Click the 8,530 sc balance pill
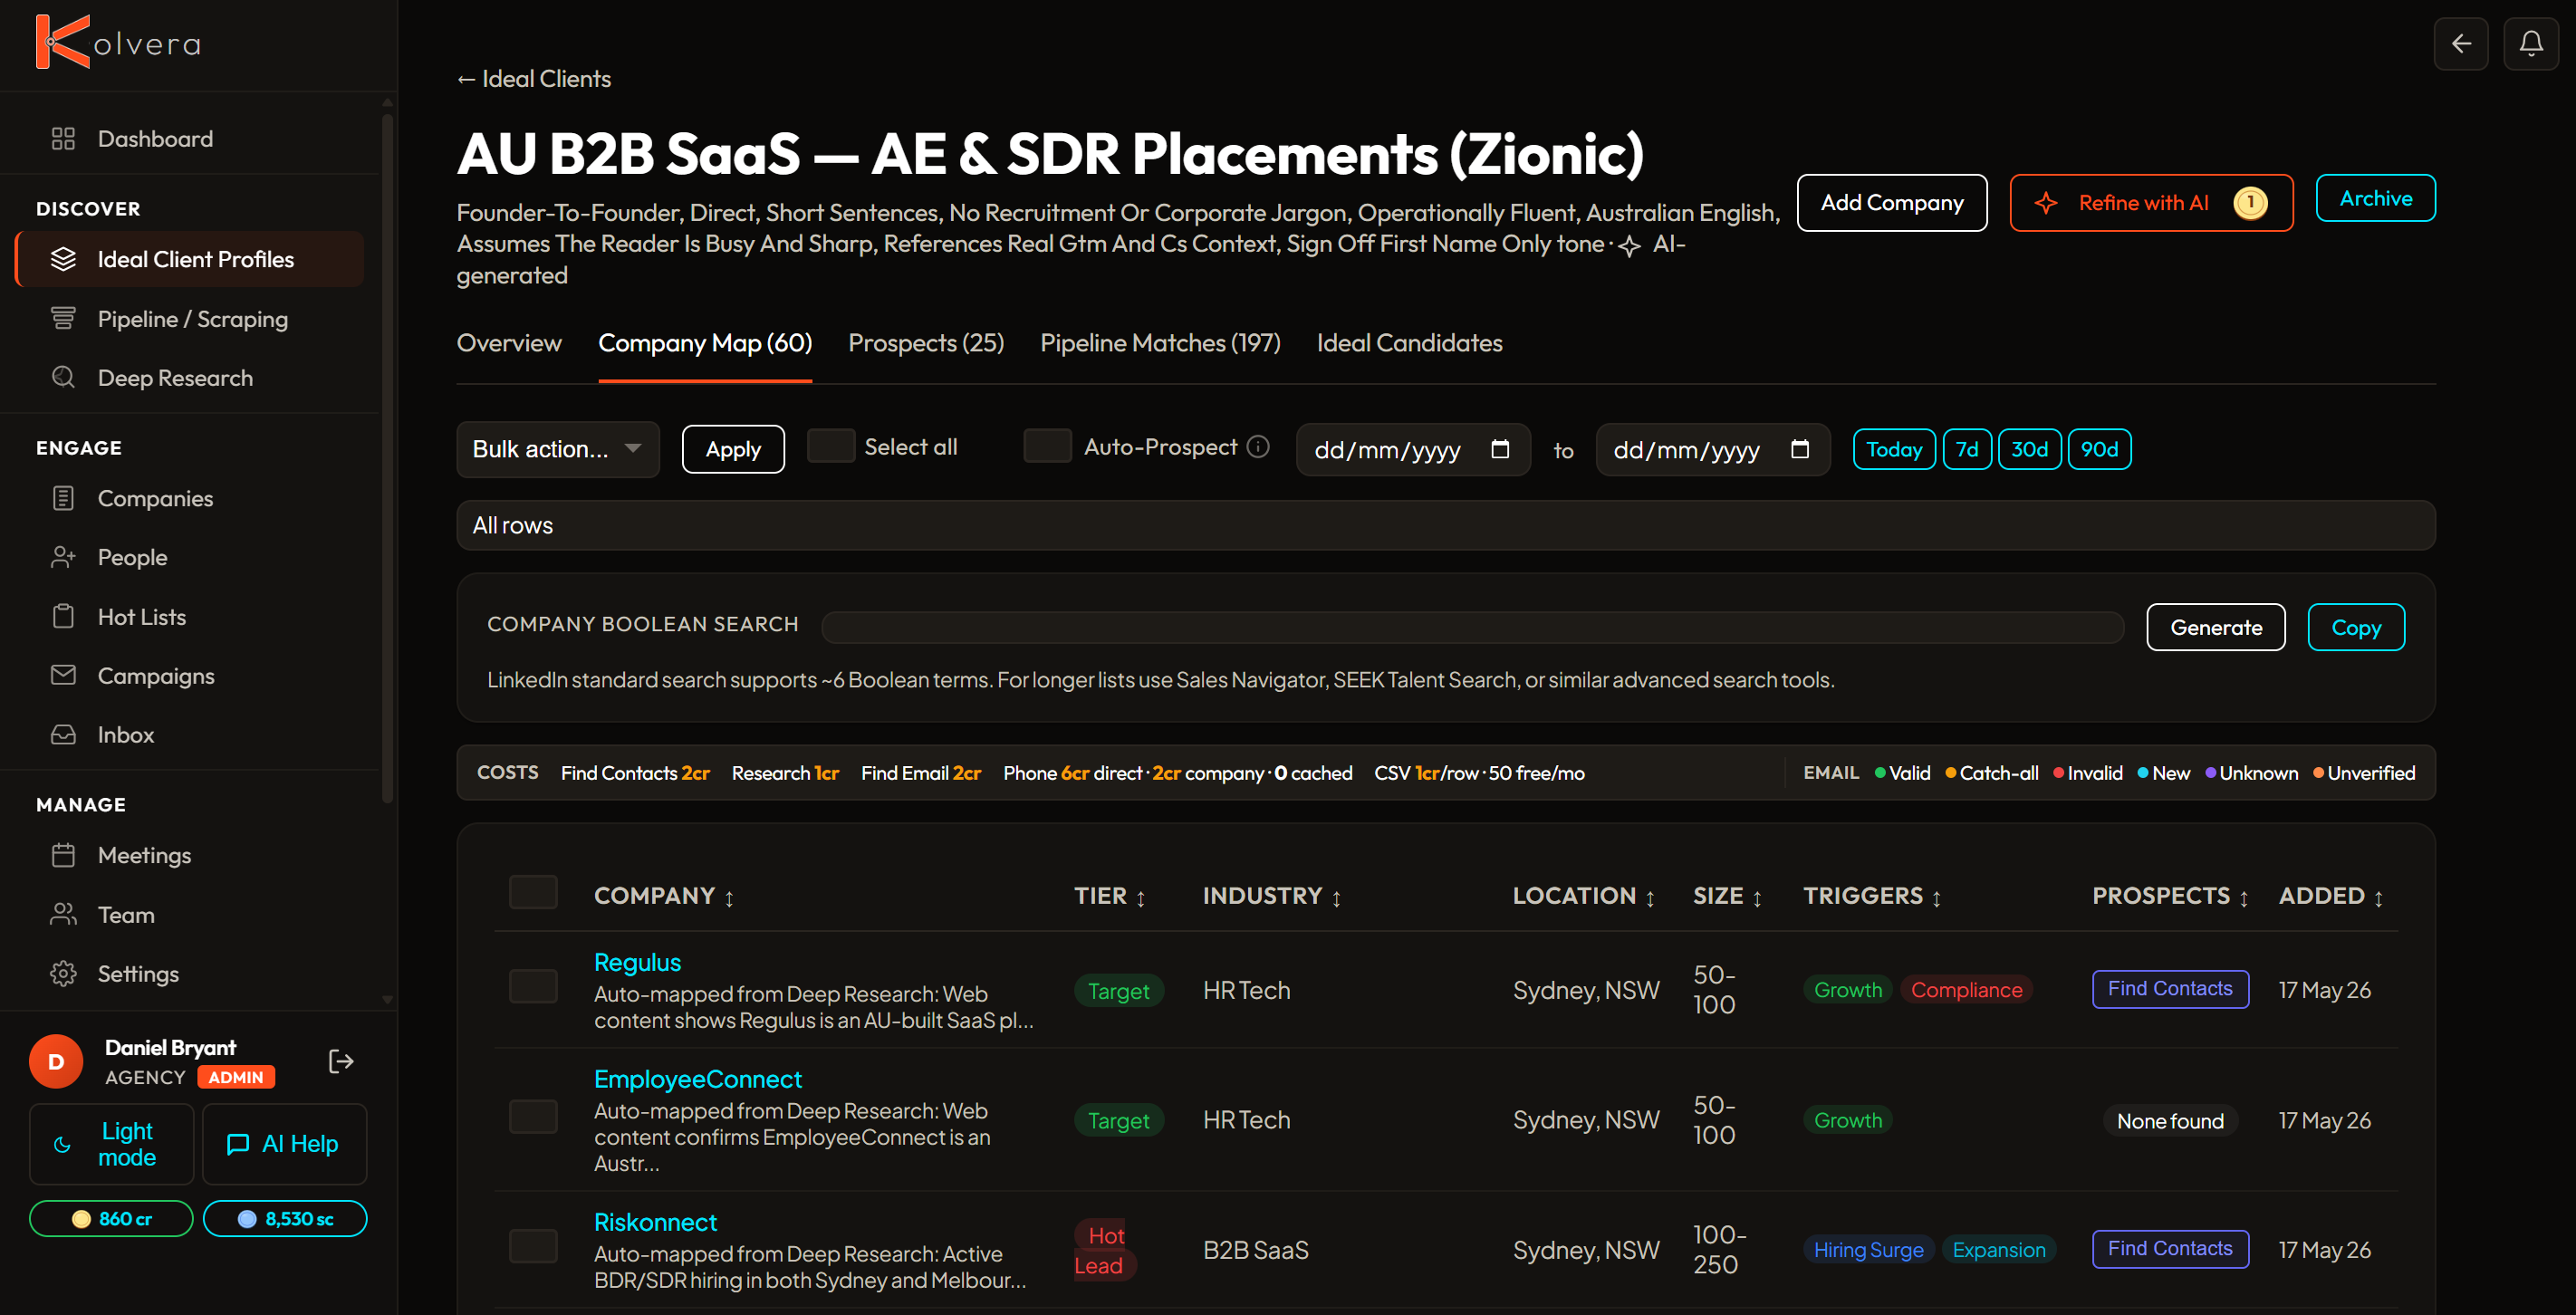This screenshot has height=1315, width=2576. pyautogui.click(x=285, y=1218)
